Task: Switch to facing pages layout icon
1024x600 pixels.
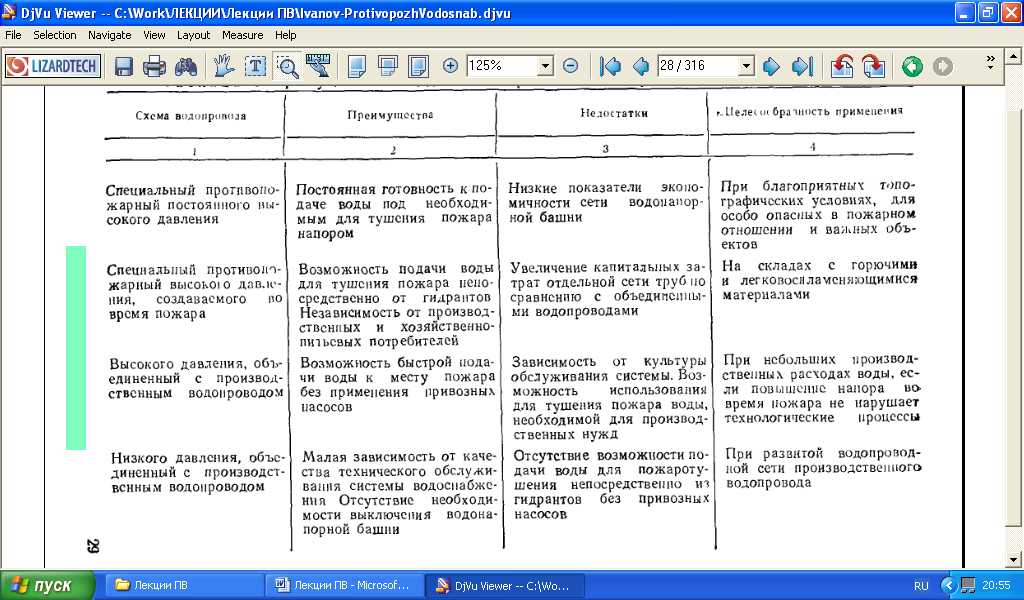Action: point(418,66)
